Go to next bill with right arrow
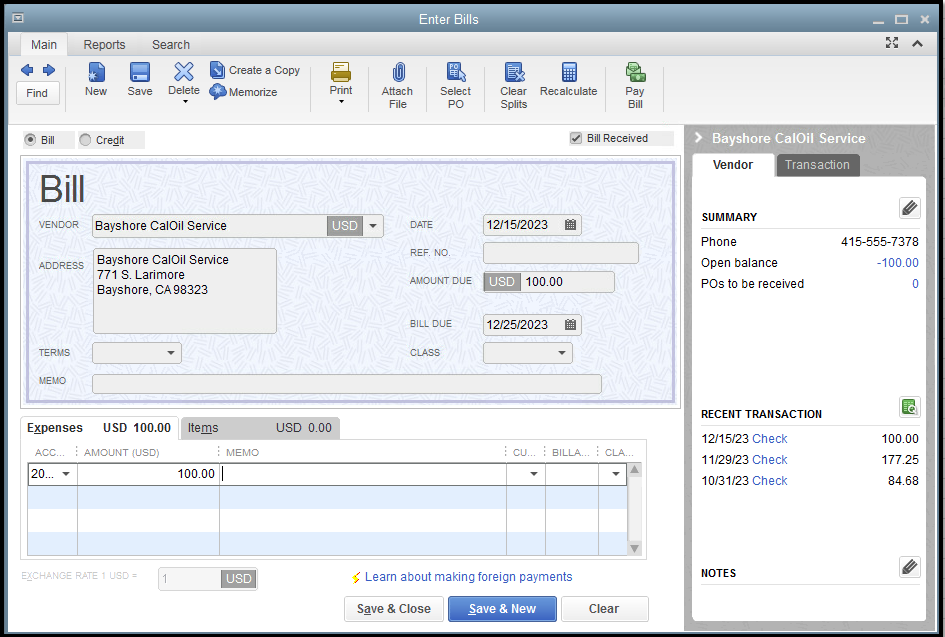This screenshot has width=945, height=637. click(x=49, y=70)
